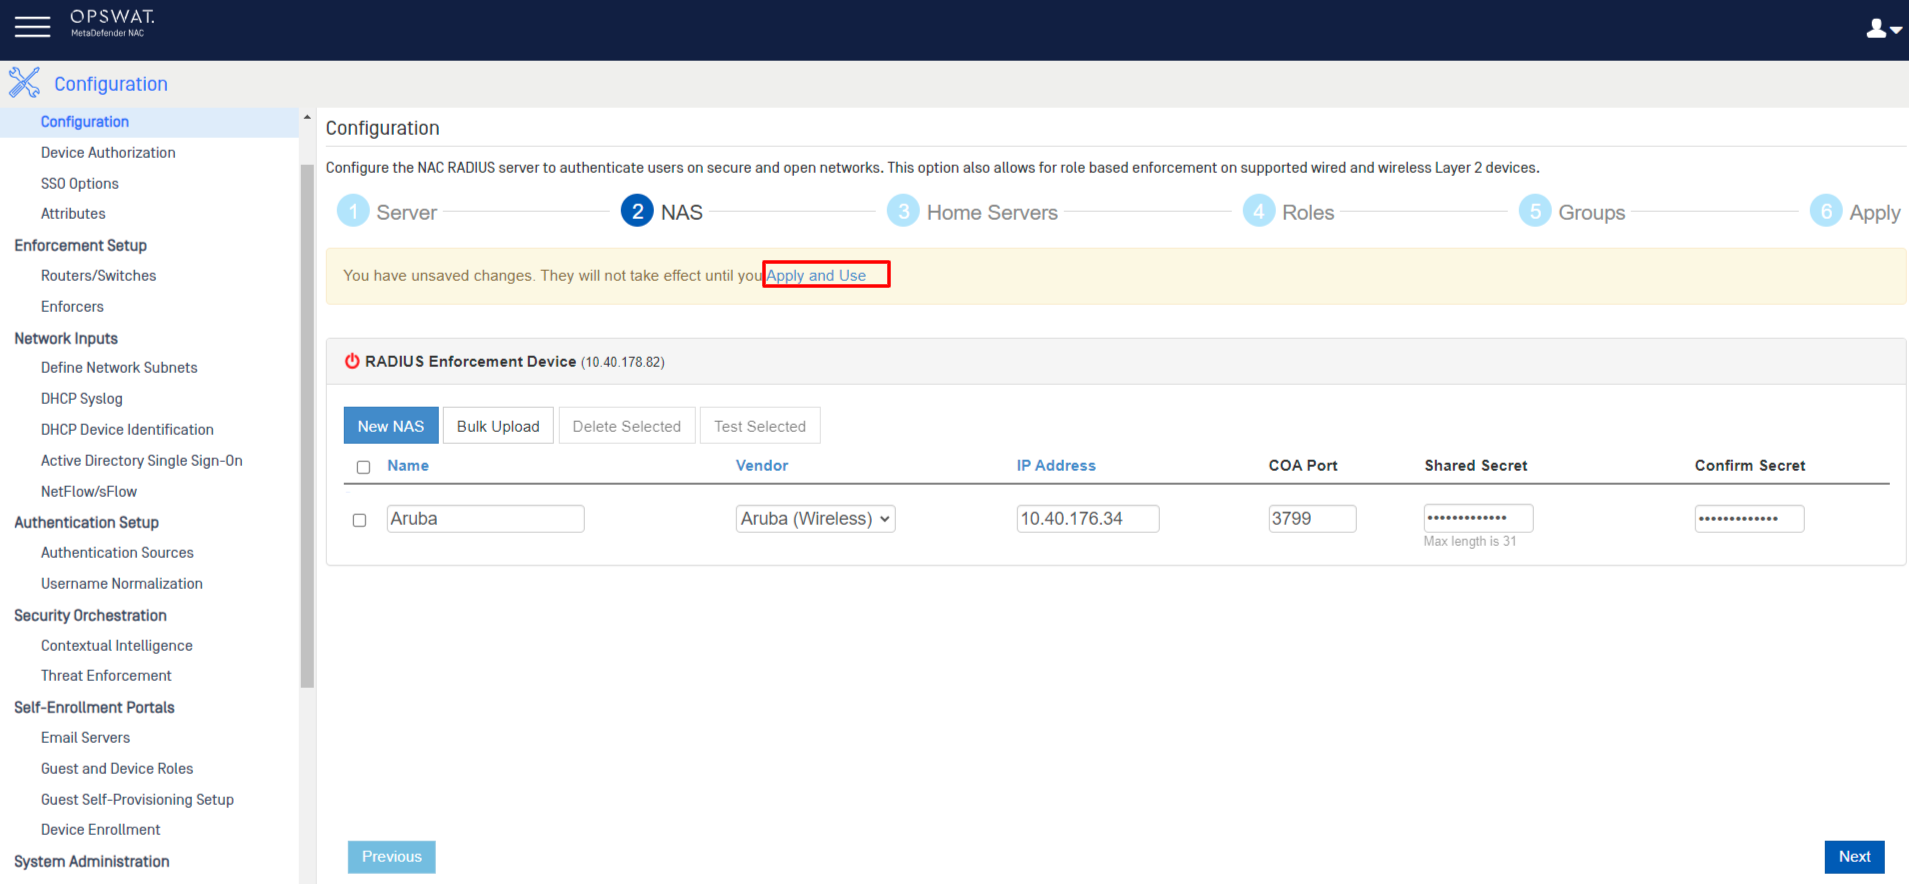
Task: Toggle the select-all NAS checkbox in header
Action: coord(363,467)
